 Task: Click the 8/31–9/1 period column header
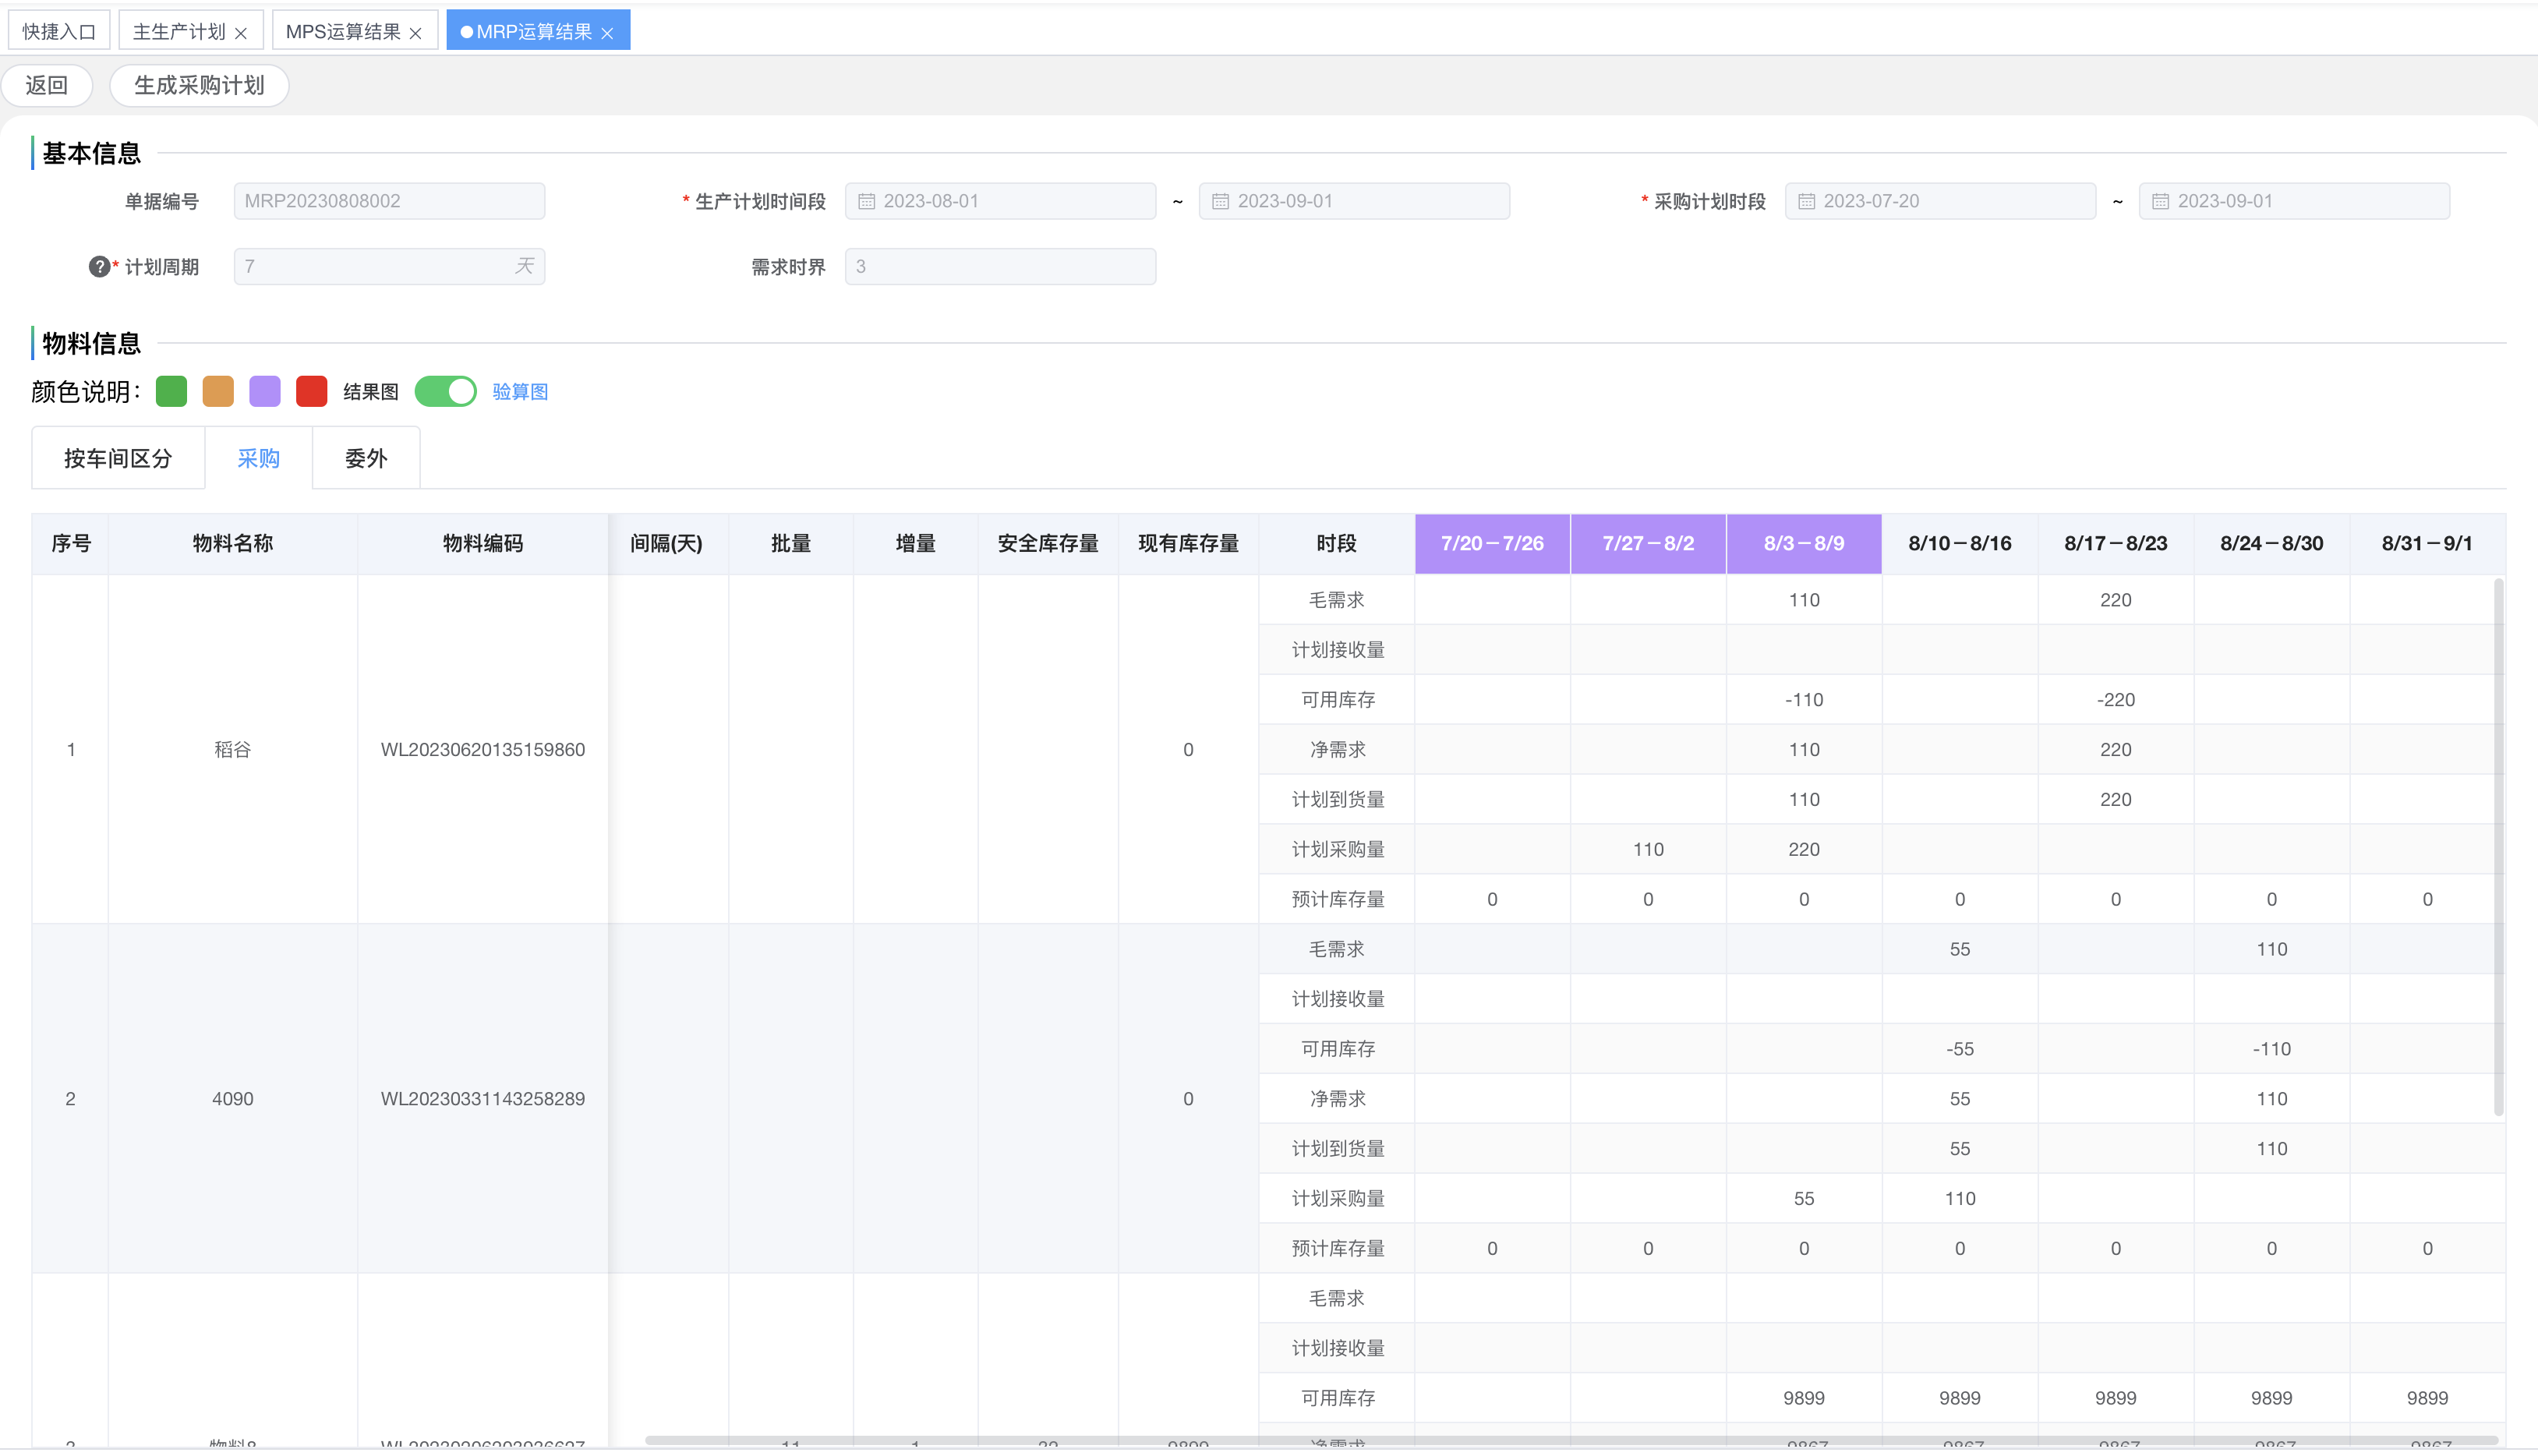2427,543
